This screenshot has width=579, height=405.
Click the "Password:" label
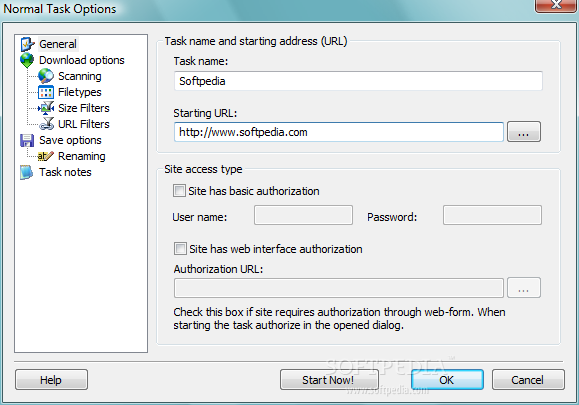coord(392,217)
